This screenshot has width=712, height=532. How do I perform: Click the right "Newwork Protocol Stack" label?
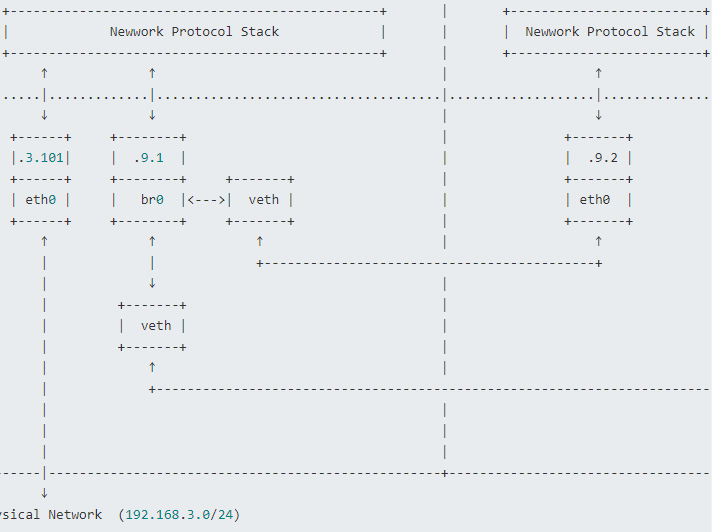point(610,31)
